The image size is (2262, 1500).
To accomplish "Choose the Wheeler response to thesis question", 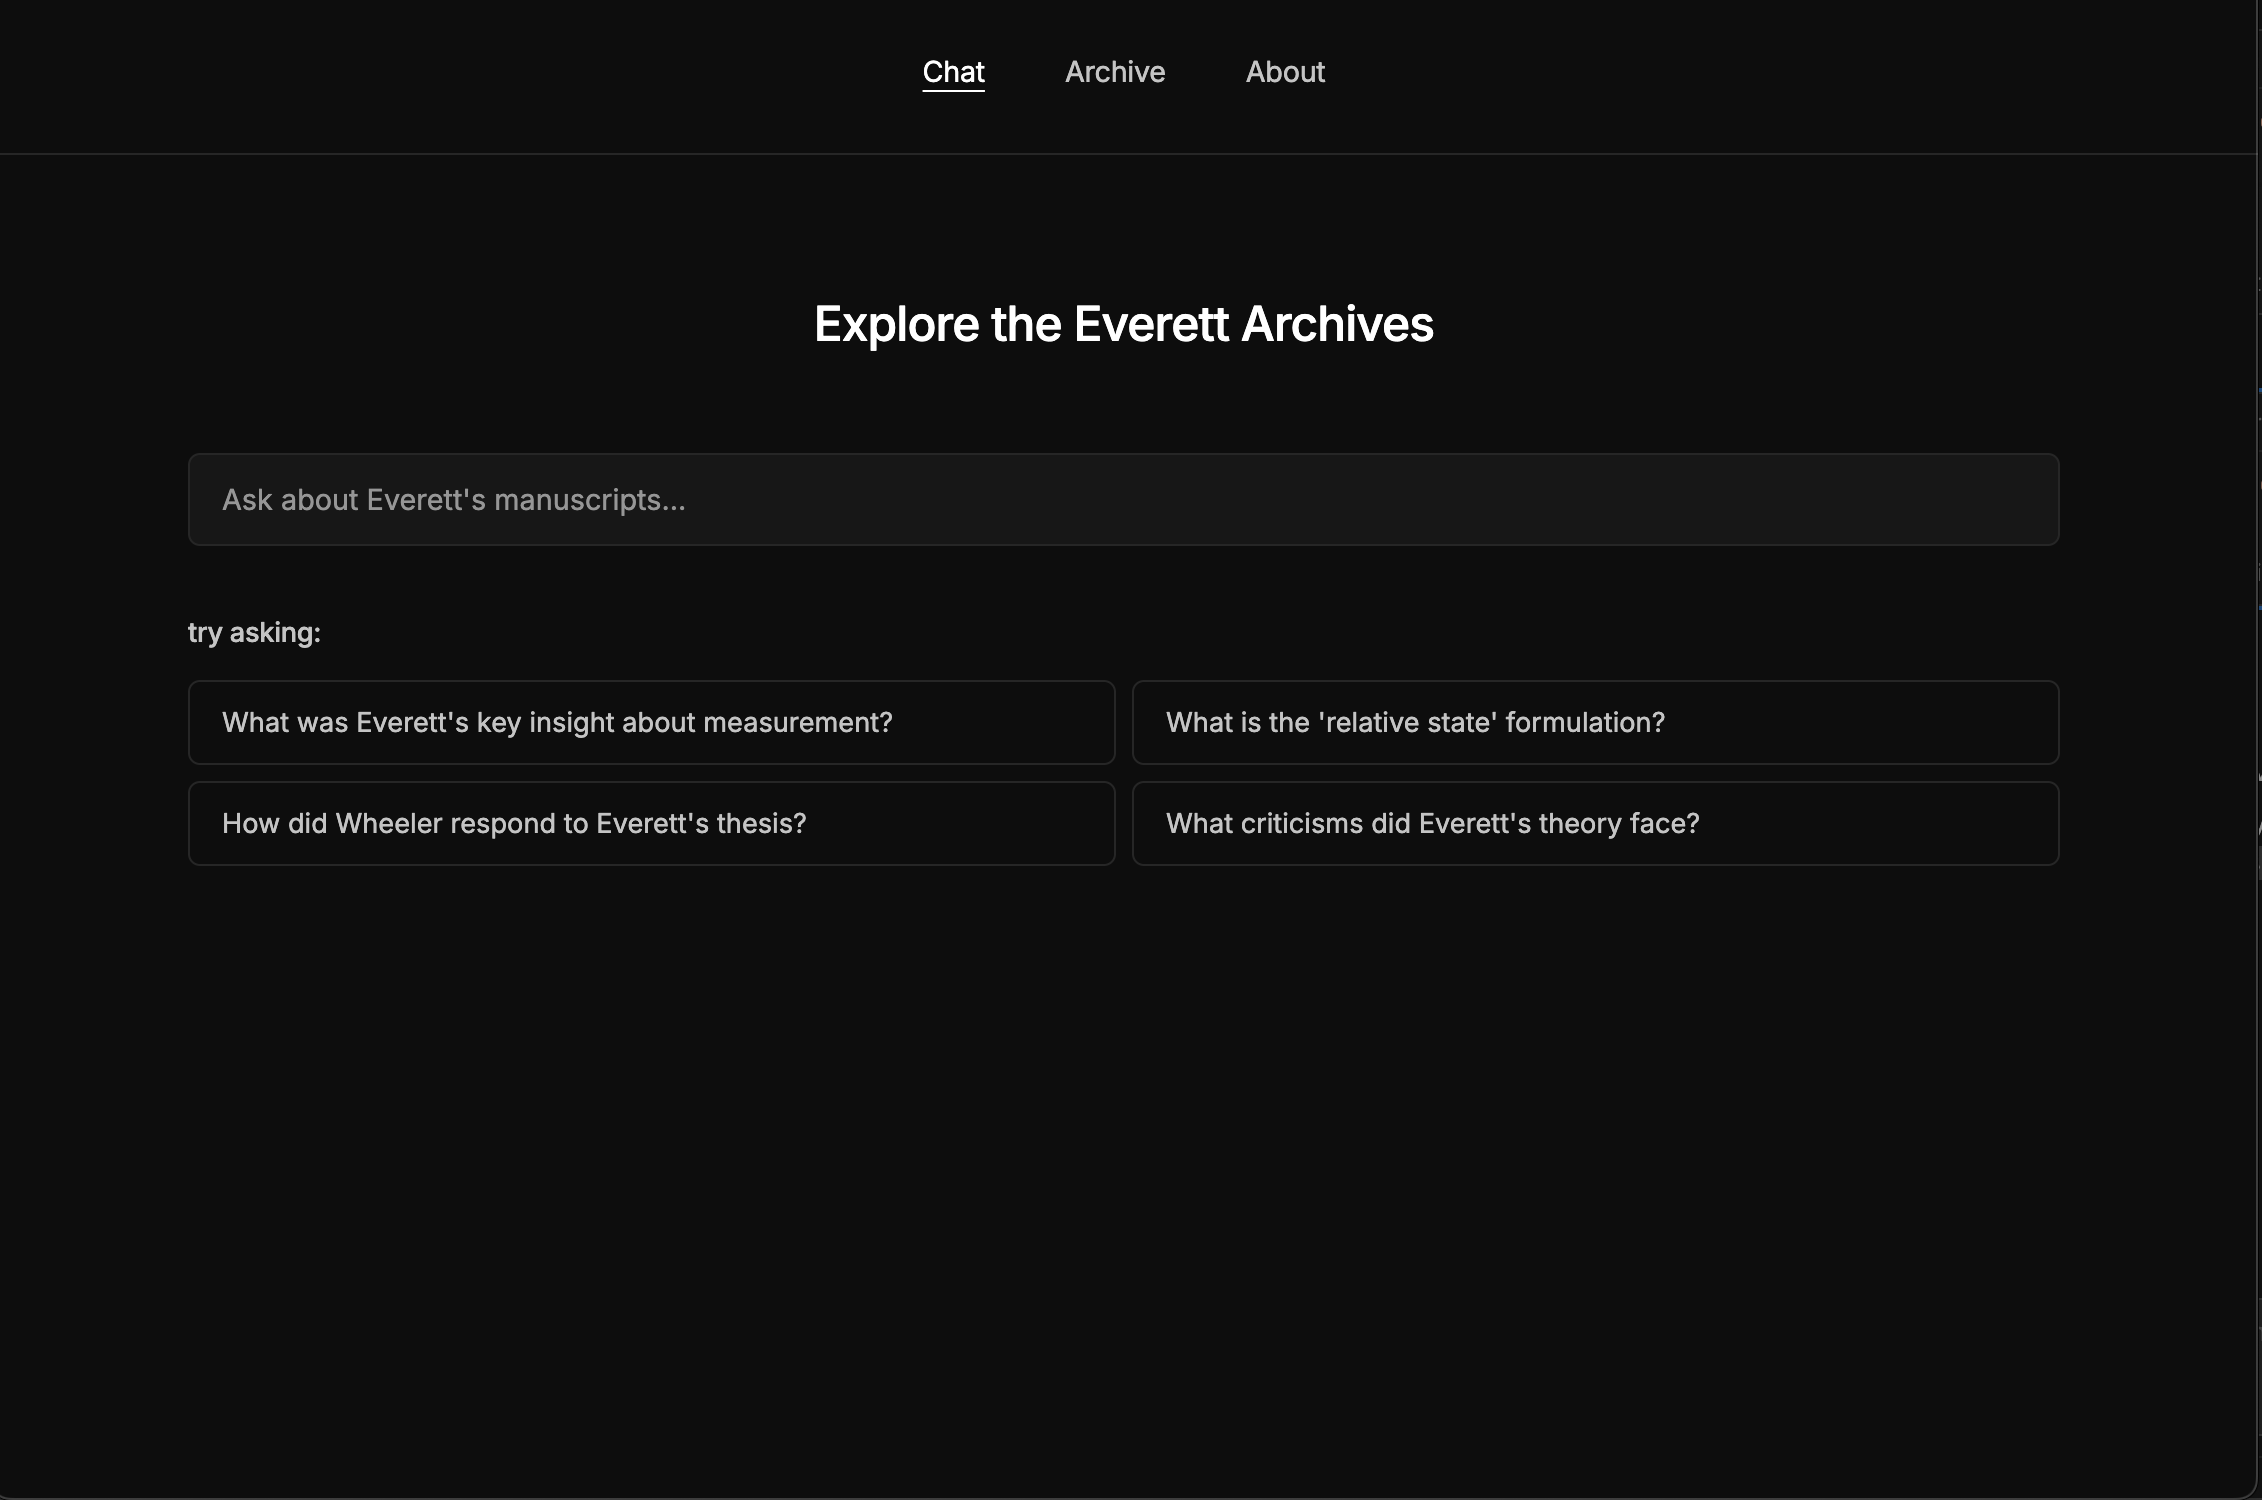I will (x=651, y=824).
